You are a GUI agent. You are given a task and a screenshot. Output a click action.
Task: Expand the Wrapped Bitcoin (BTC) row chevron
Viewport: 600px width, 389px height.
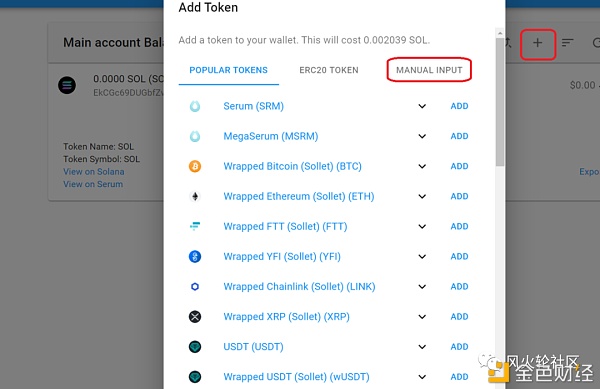(422, 166)
